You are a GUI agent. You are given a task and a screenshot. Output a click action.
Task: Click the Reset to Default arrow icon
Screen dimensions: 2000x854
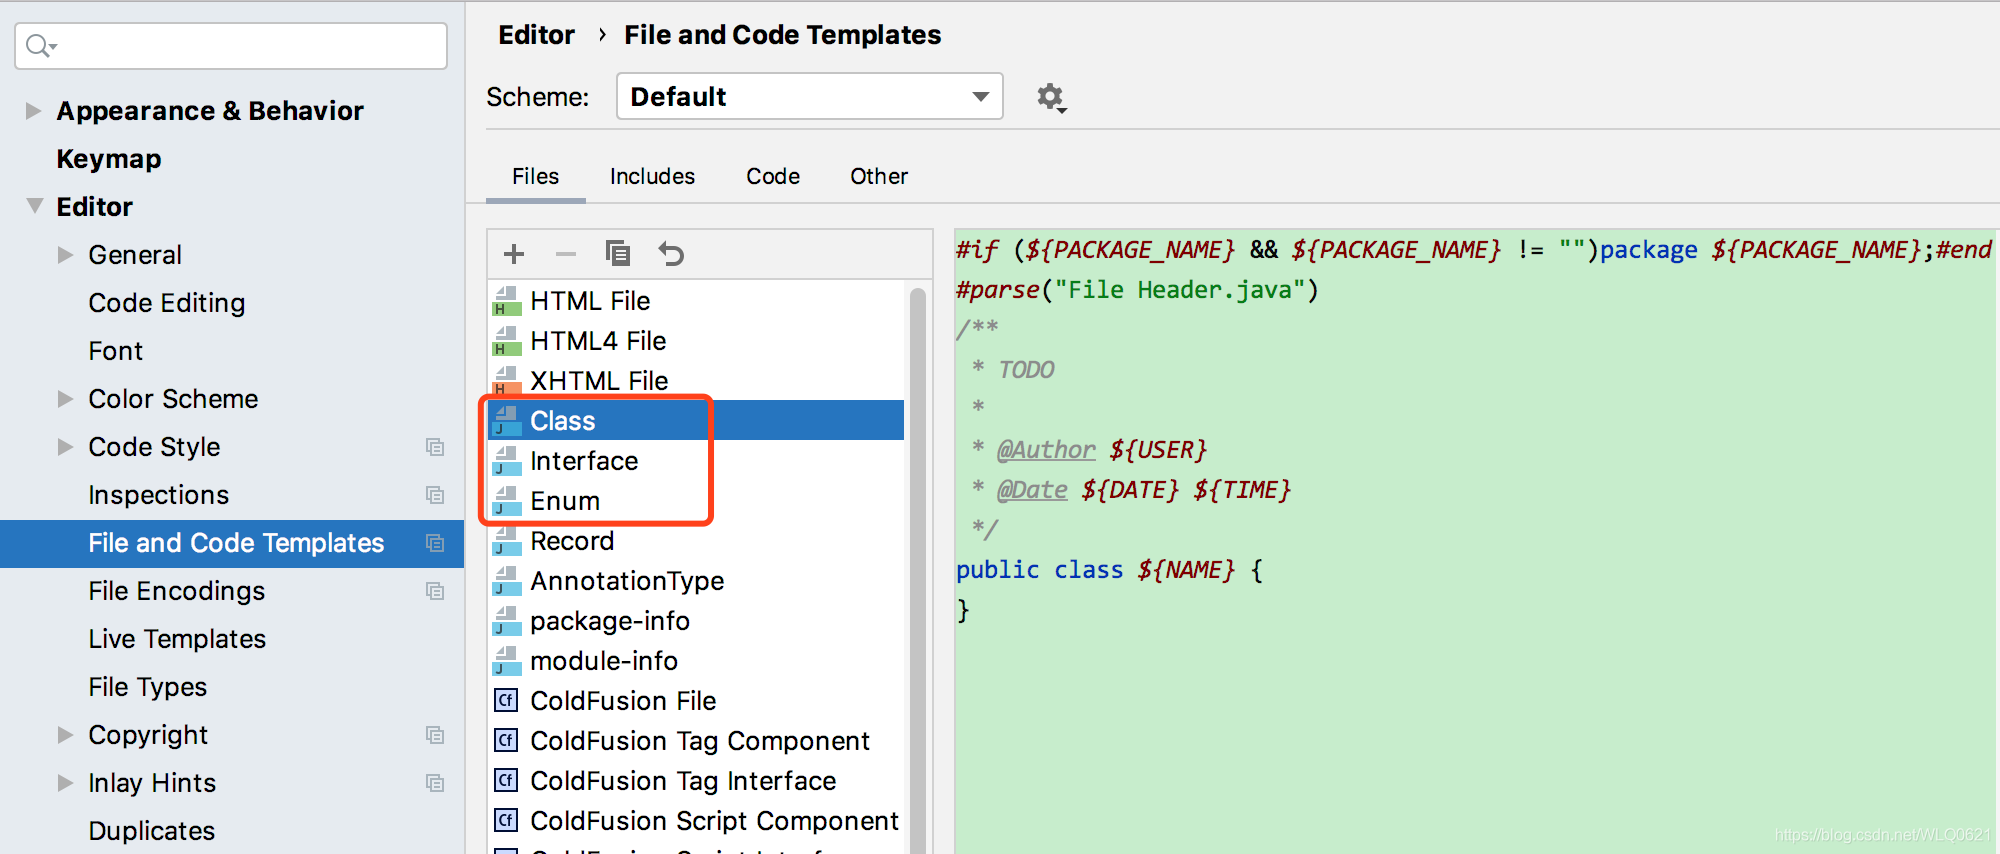click(671, 254)
